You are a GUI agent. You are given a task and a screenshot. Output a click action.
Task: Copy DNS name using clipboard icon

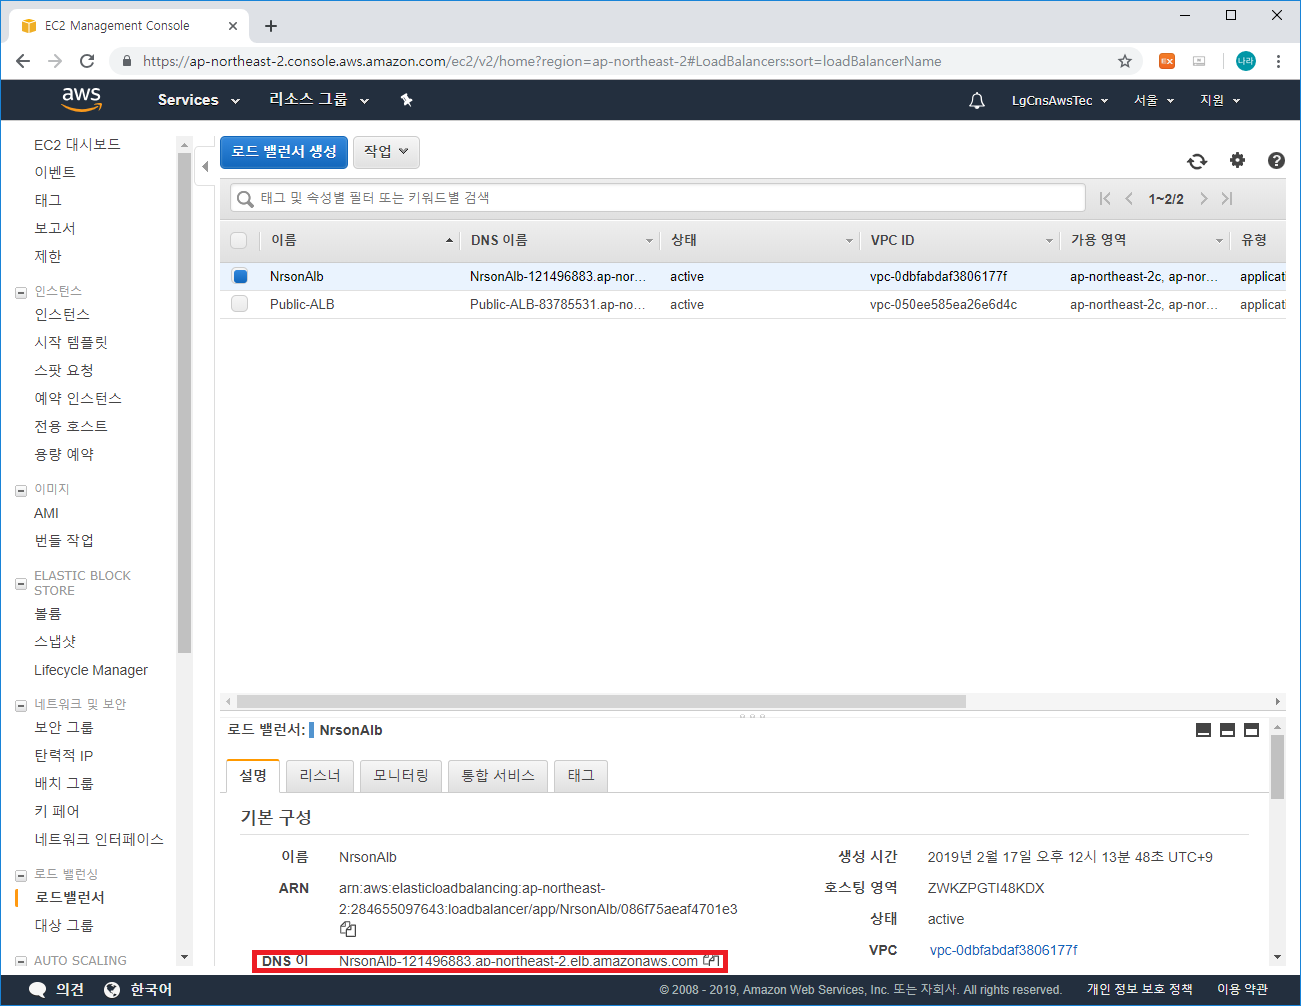tap(711, 960)
